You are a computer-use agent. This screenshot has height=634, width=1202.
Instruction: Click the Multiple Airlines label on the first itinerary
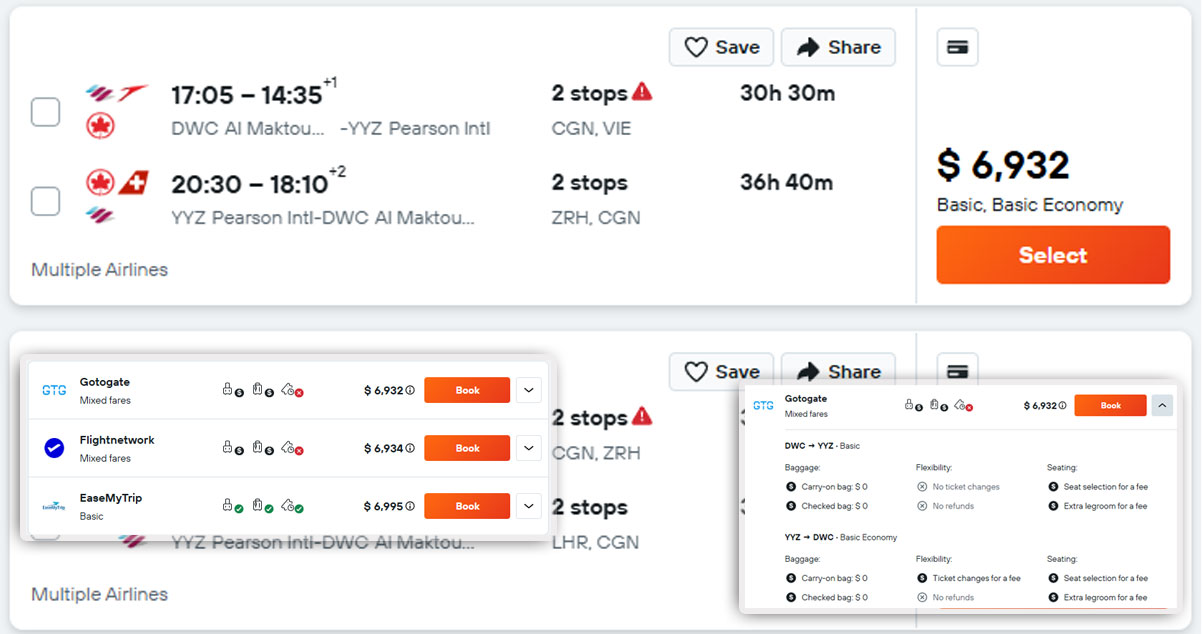tap(99, 269)
